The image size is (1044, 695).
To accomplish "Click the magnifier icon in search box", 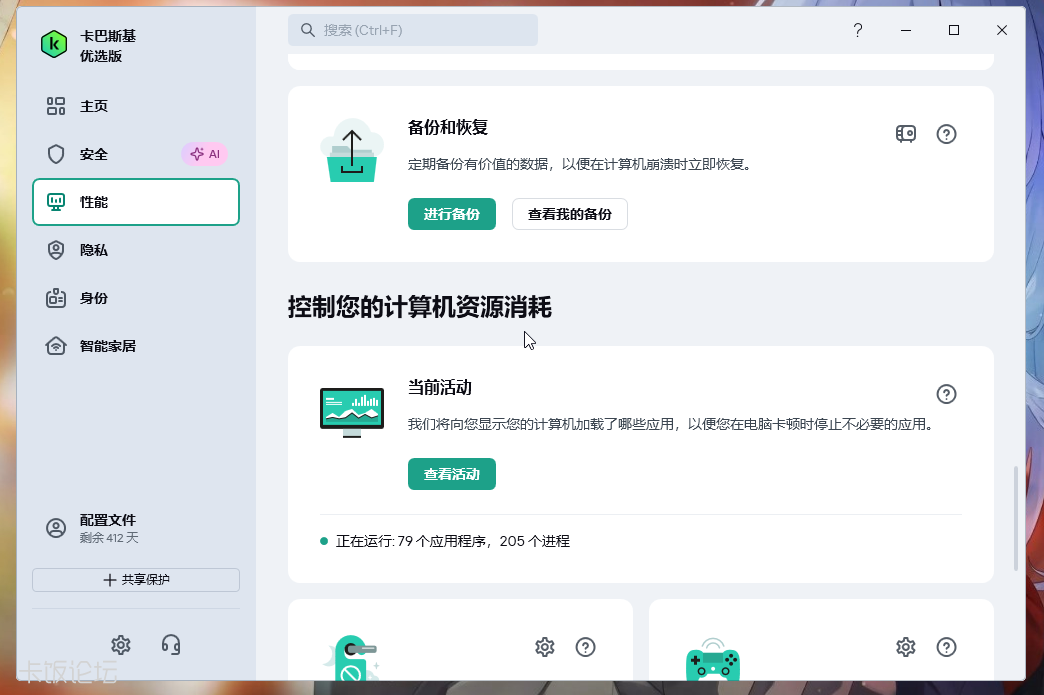I will coord(307,30).
